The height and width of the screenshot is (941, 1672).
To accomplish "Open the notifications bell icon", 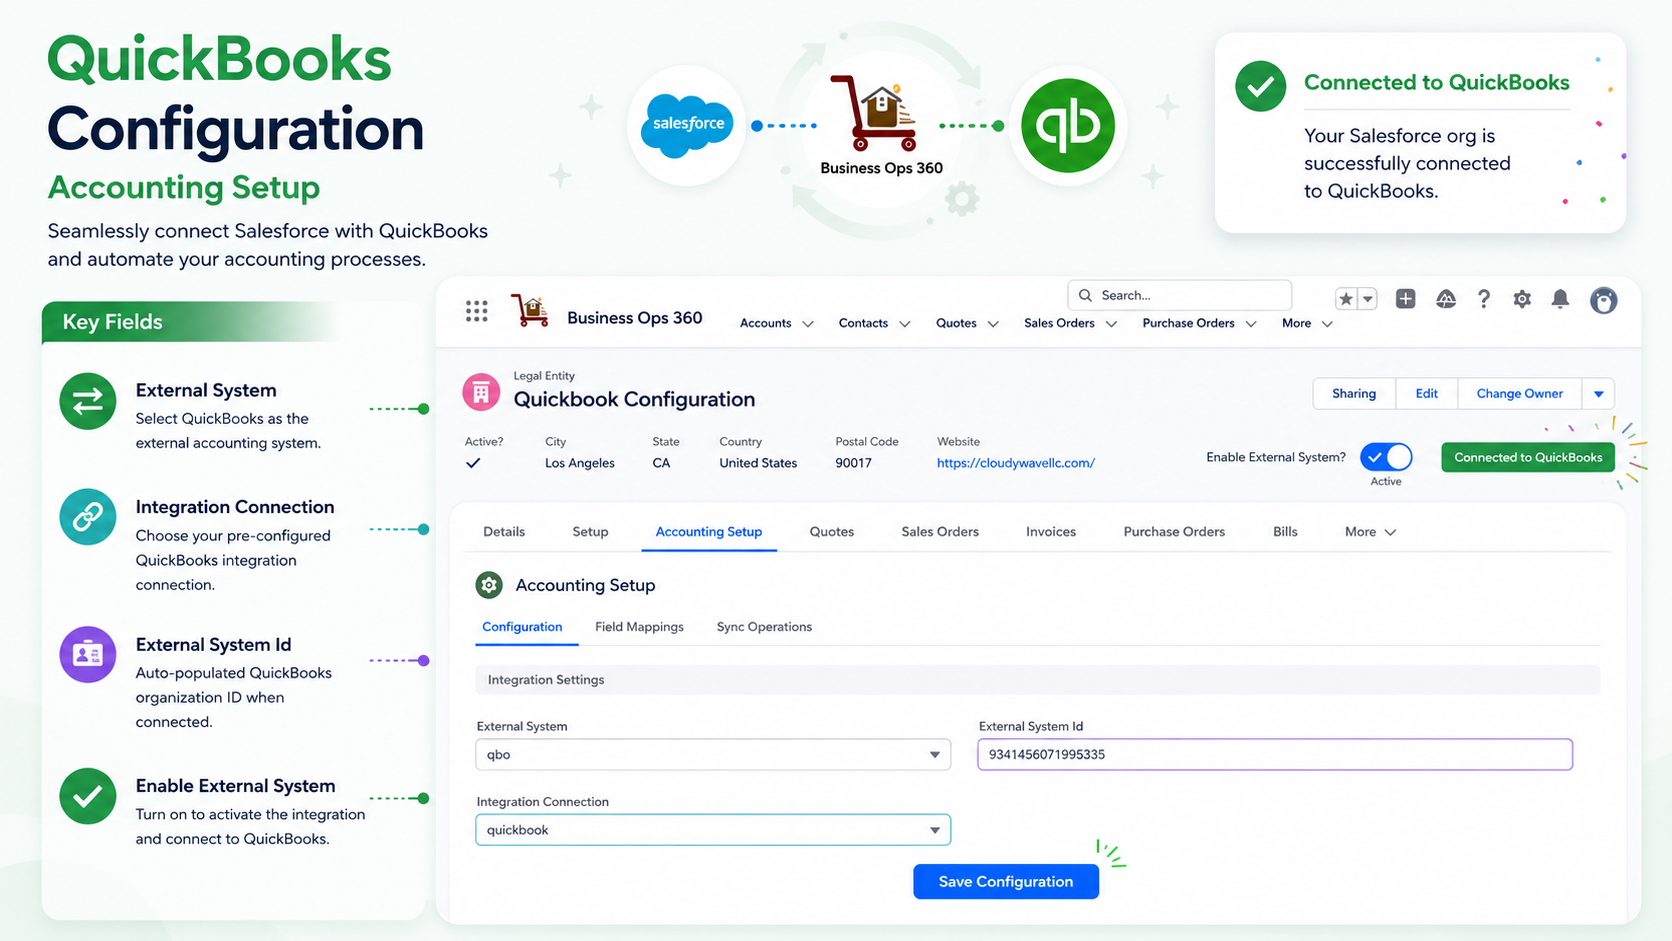I will (1560, 298).
